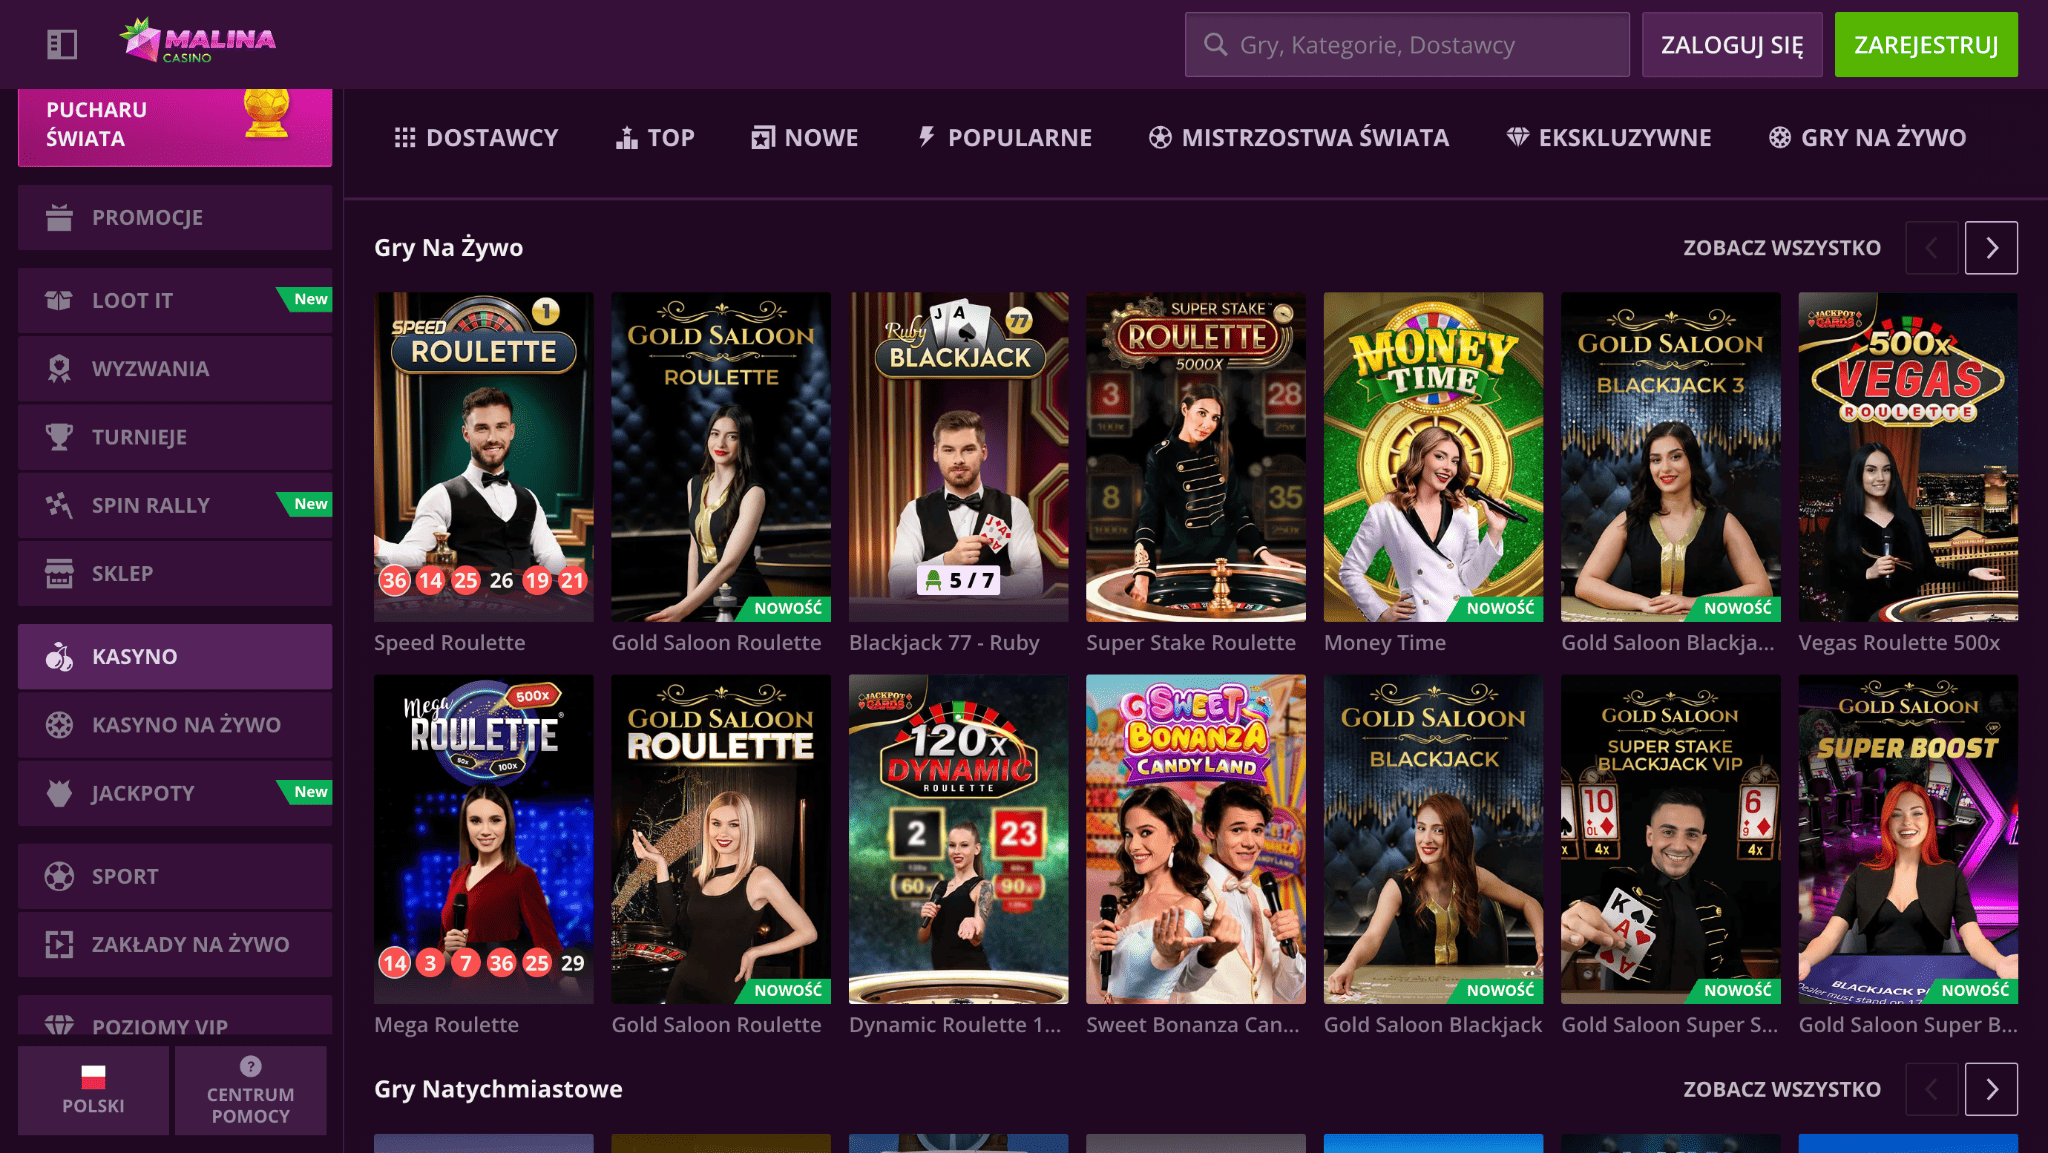Viewport: 2048px width, 1153px height.
Task: Click the Loot It icon
Action: 59,300
